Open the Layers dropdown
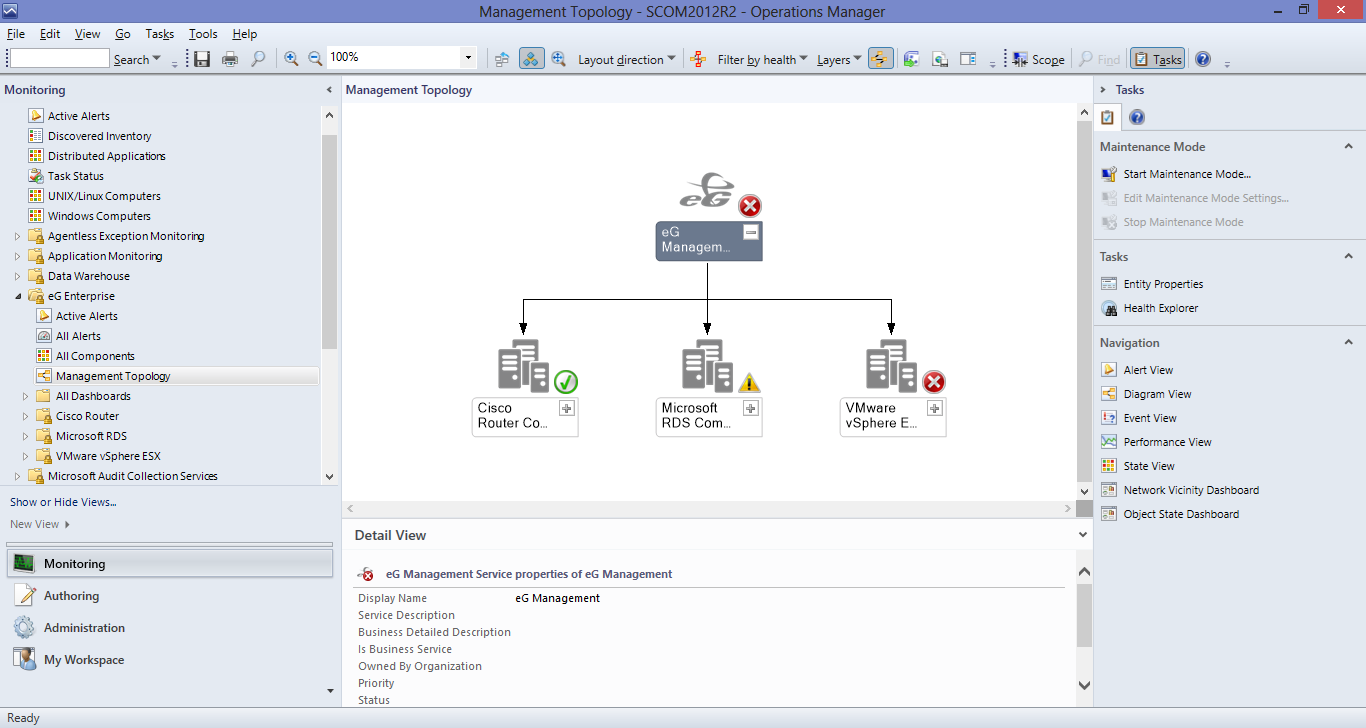This screenshot has height=728, width=1366. [x=839, y=59]
